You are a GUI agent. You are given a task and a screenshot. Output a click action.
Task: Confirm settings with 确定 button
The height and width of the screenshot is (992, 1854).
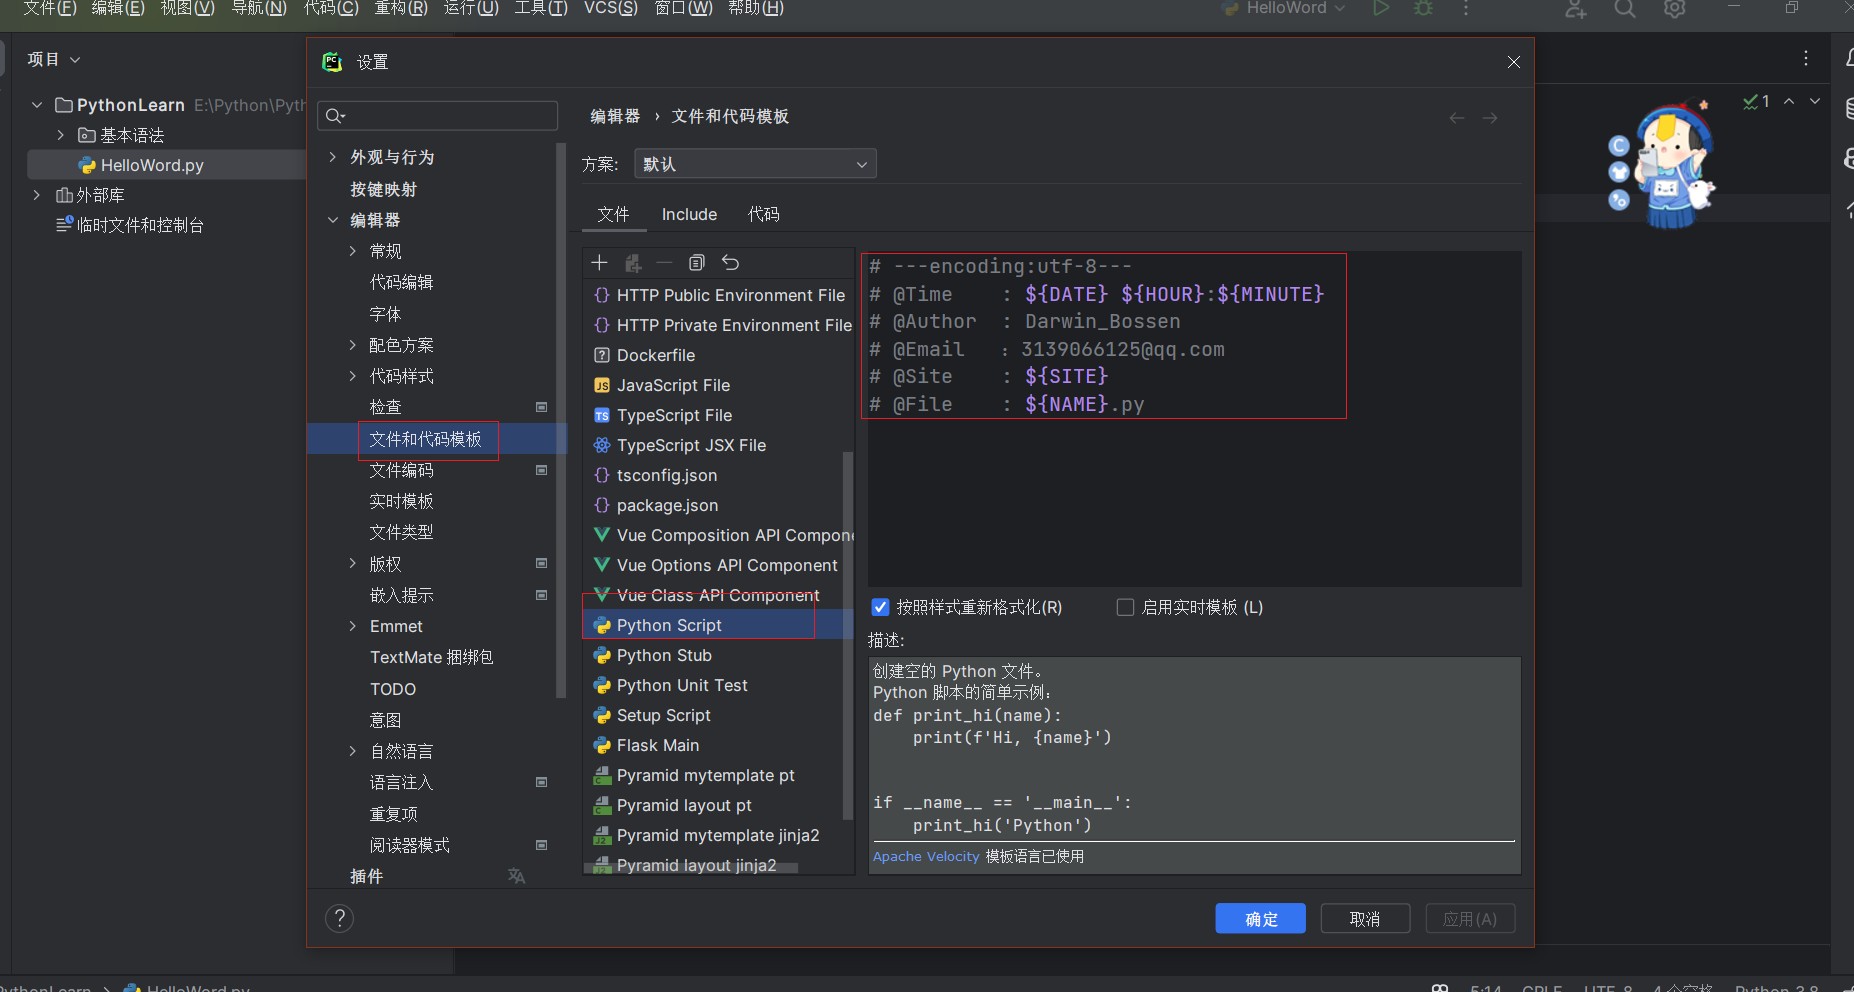[x=1260, y=919]
